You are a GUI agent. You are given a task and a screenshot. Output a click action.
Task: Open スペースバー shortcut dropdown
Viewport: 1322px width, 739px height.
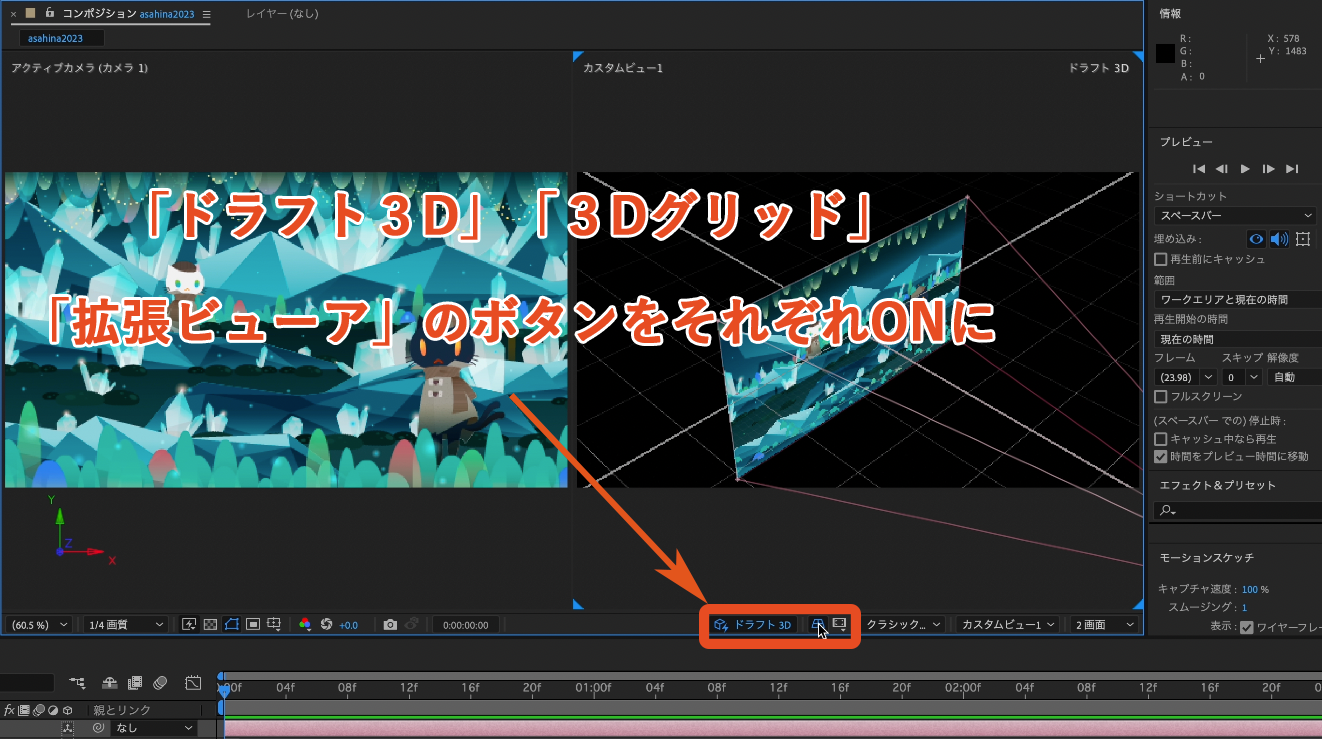click(x=1237, y=216)
